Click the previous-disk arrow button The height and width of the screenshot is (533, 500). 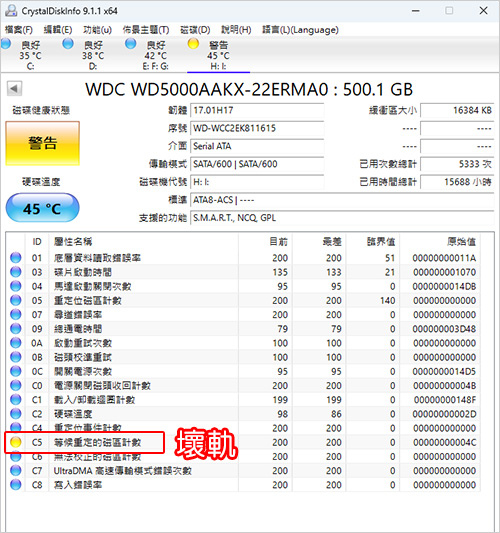click(x=14, y=89)
